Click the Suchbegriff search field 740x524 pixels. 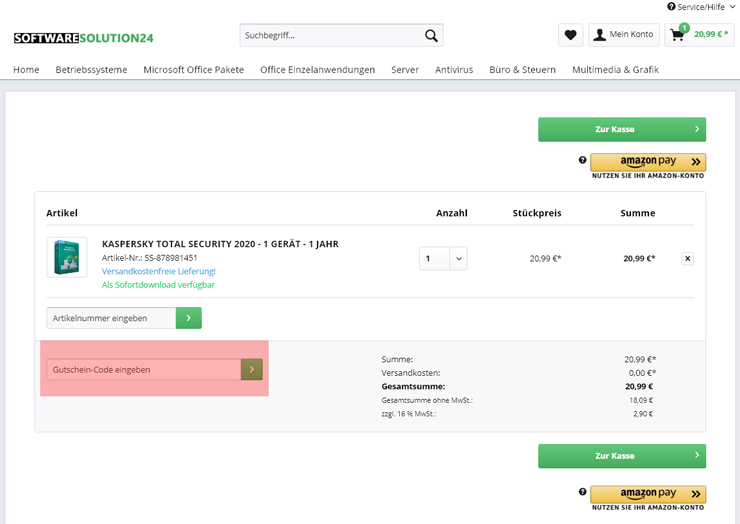[330, 35]
